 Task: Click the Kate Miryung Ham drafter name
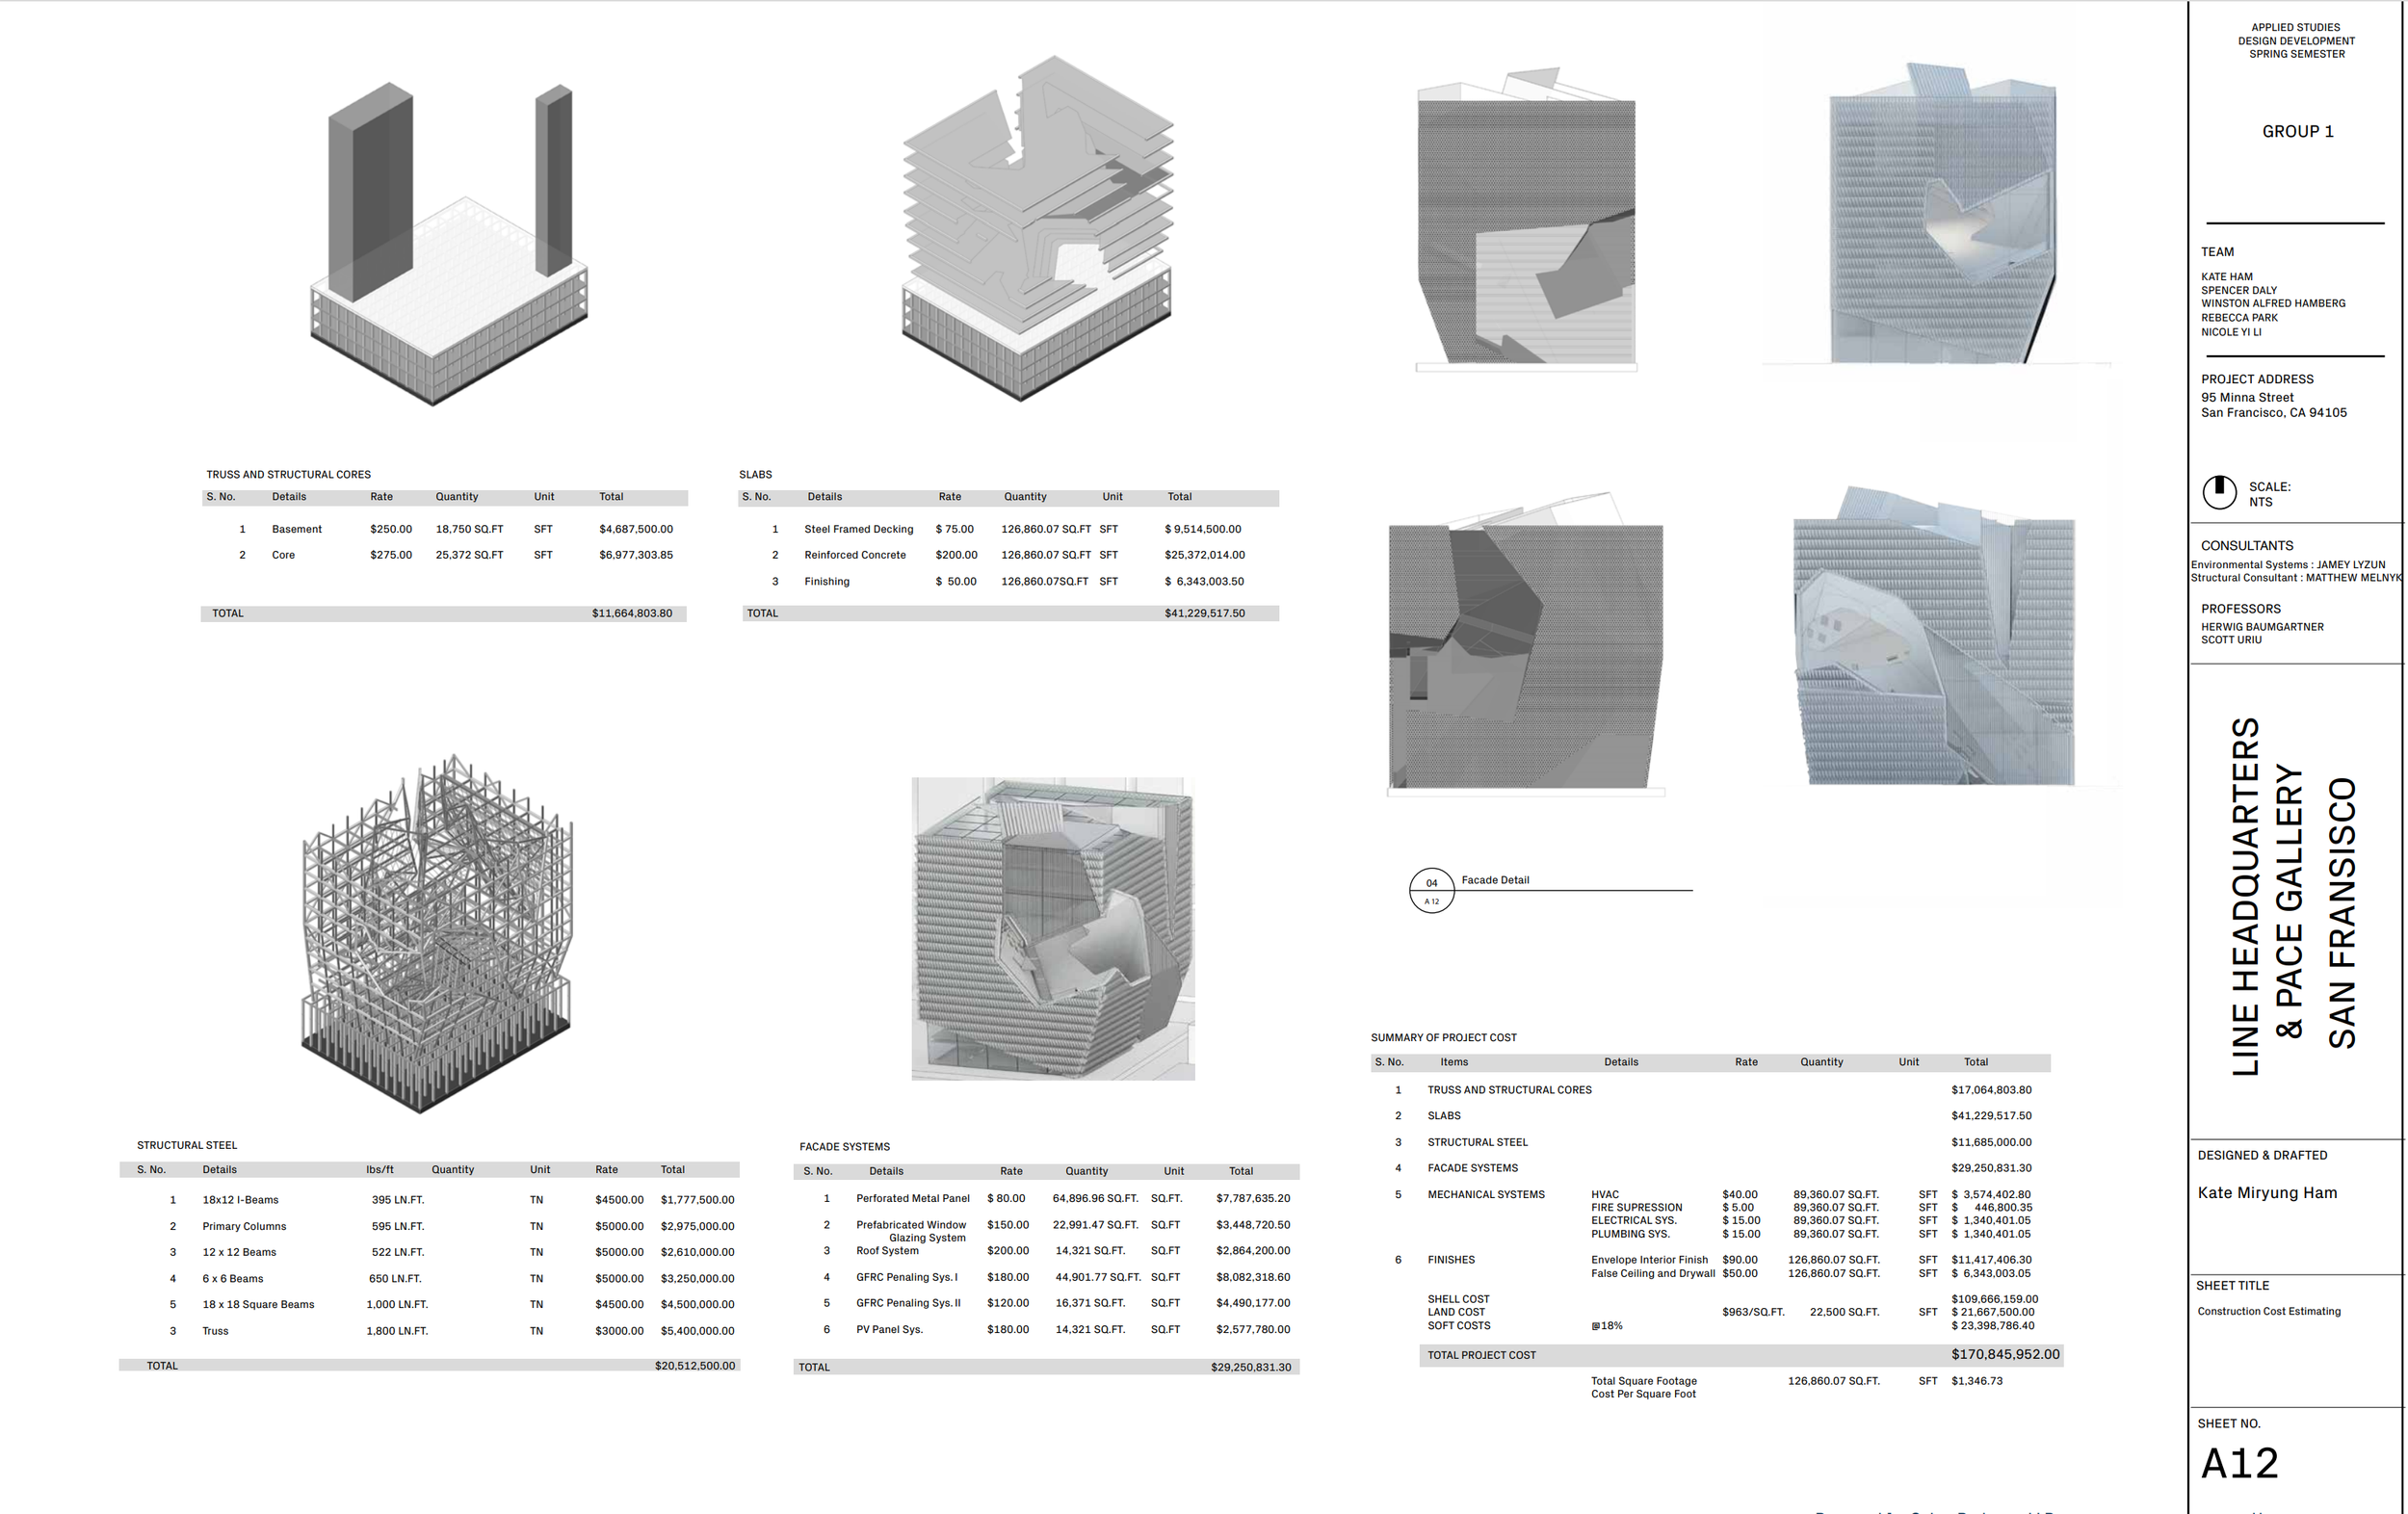[2266, 1192]
